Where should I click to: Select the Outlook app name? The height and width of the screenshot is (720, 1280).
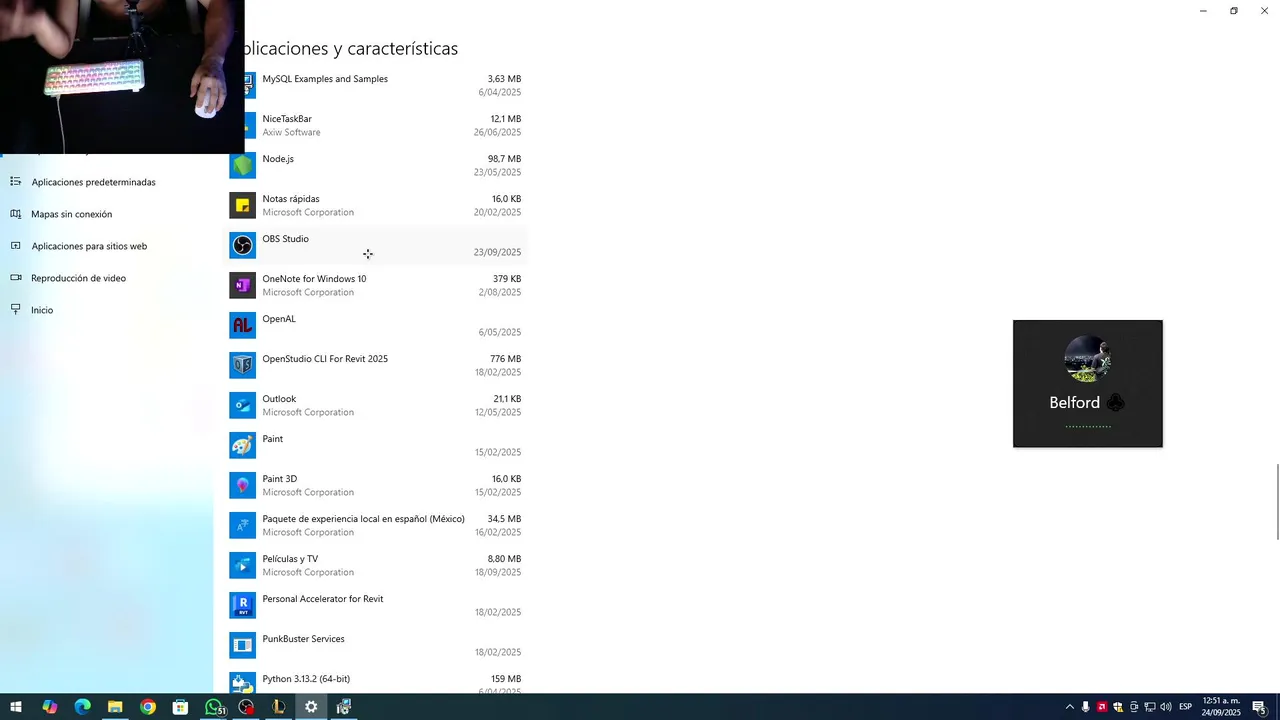point(279,399)
